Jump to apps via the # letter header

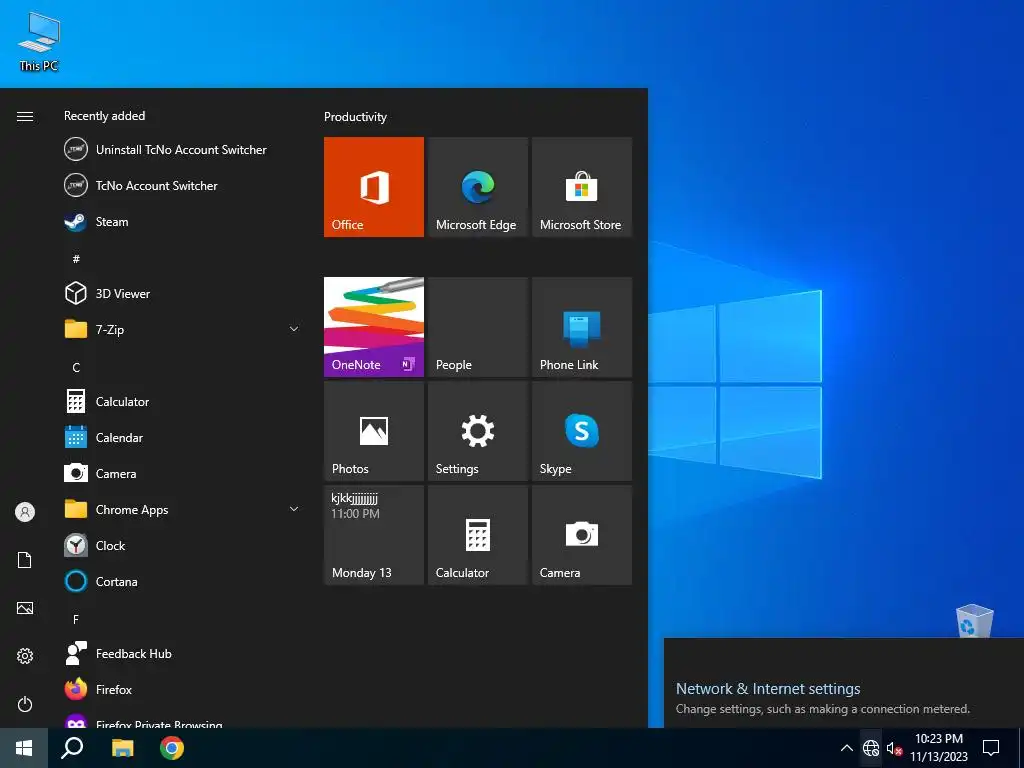[x=76, y=259]
